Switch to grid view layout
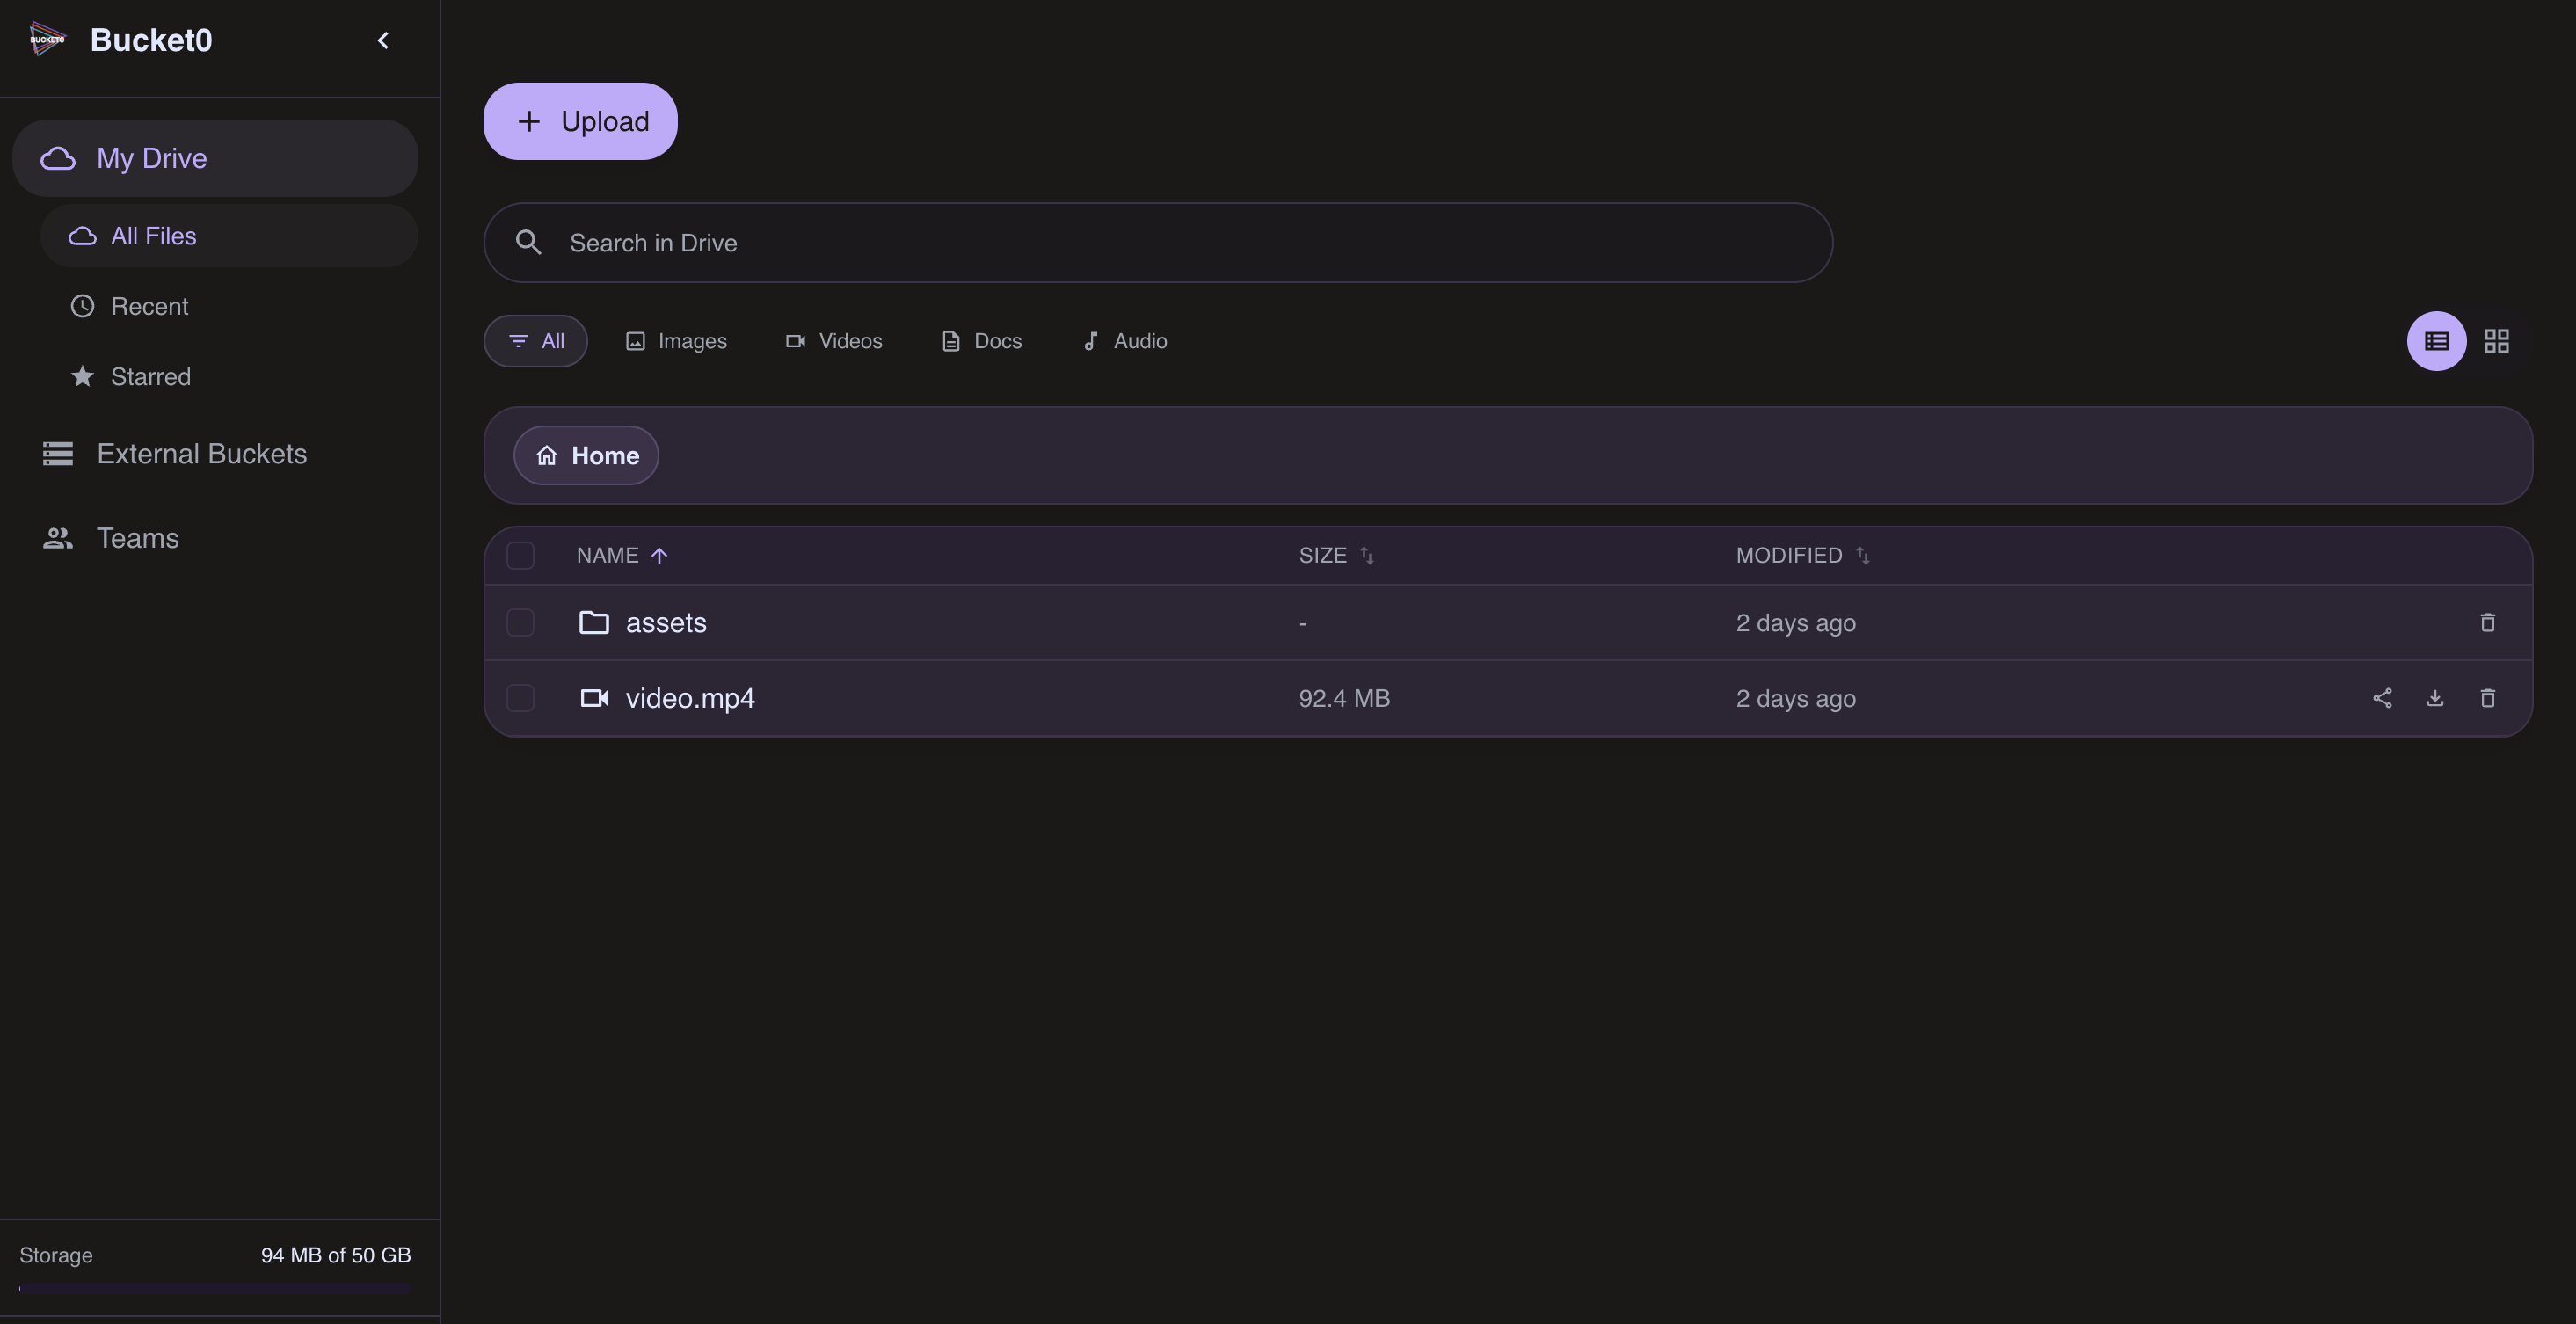Image resolution: width=2576 pixels, height=1324 pixels. point(2497,341)
